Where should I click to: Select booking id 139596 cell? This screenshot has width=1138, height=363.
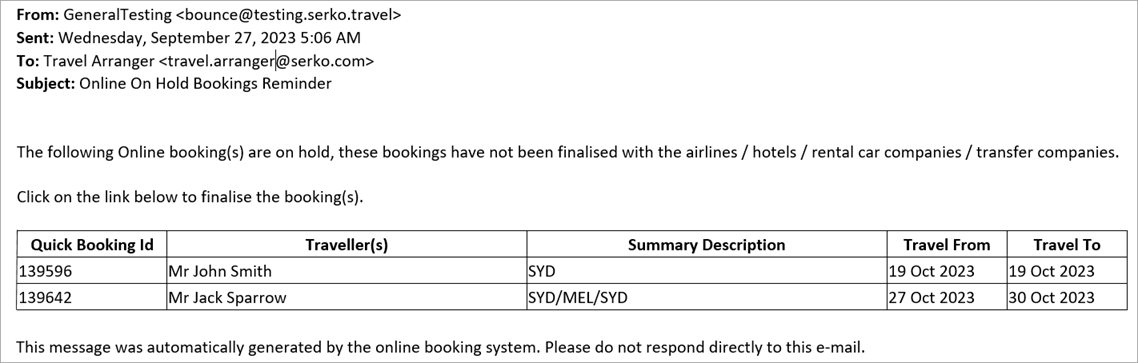tap(91, 271)
